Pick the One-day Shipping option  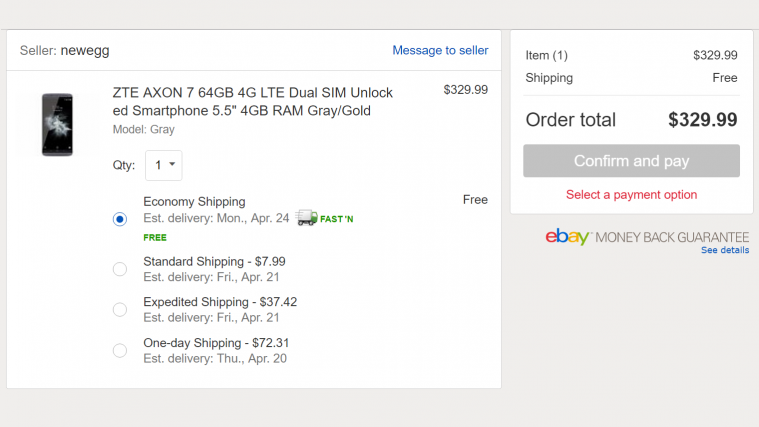point(120,350)
